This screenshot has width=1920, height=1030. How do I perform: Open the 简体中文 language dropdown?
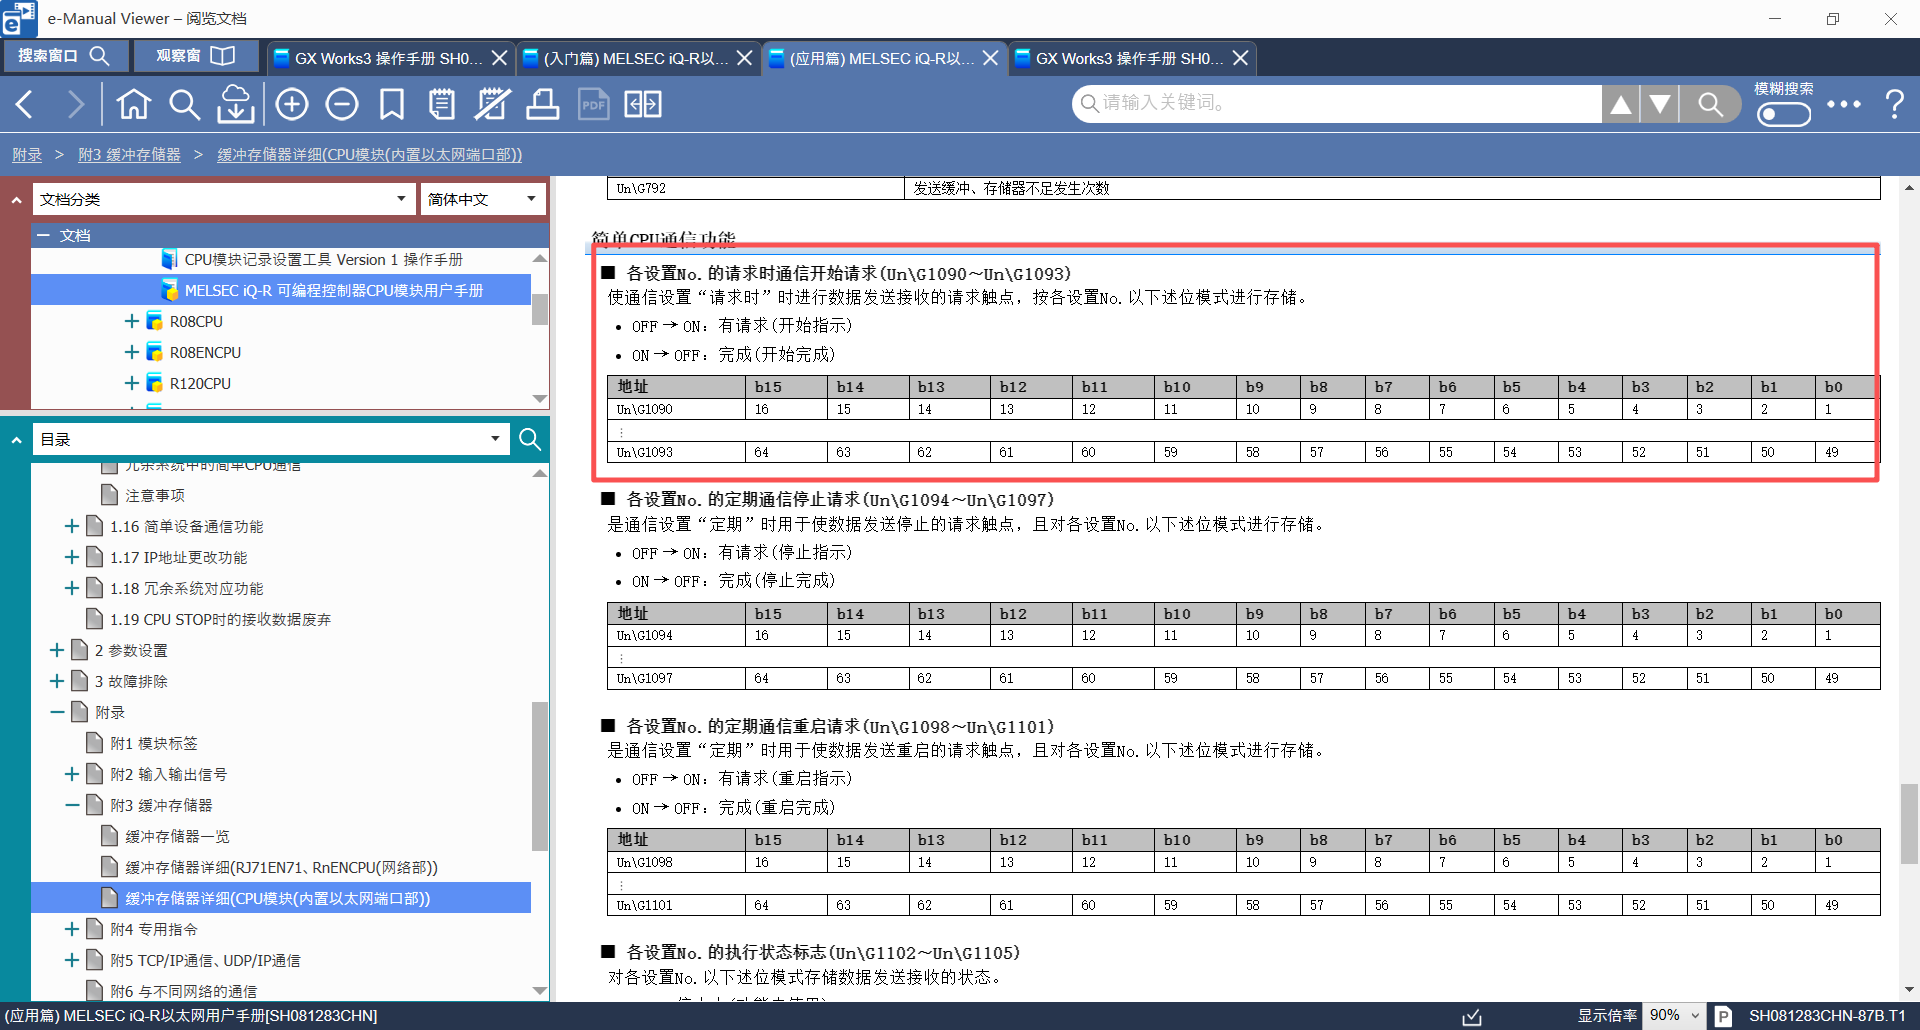482,199
